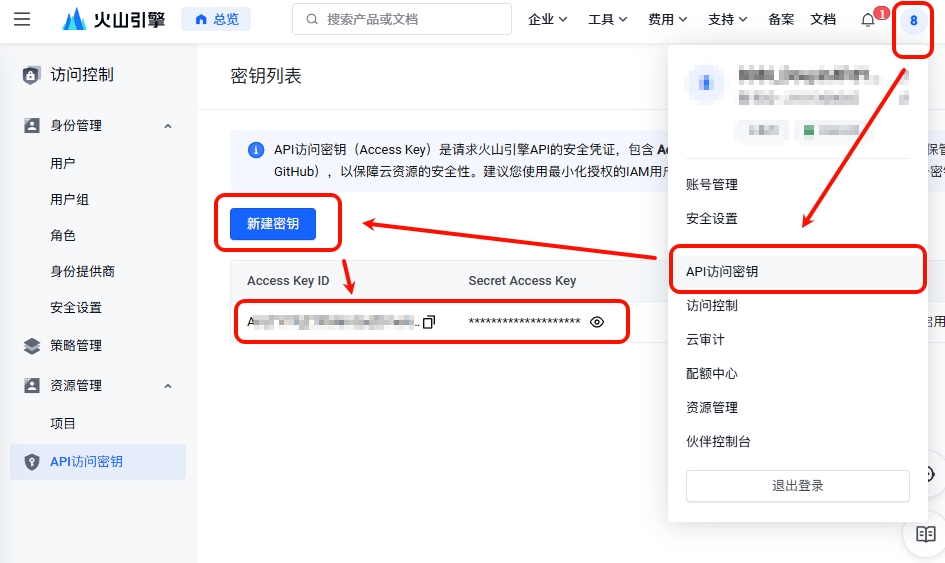
Task: Focus the 搜索产品或文档 search field
Action: point(402,19)
